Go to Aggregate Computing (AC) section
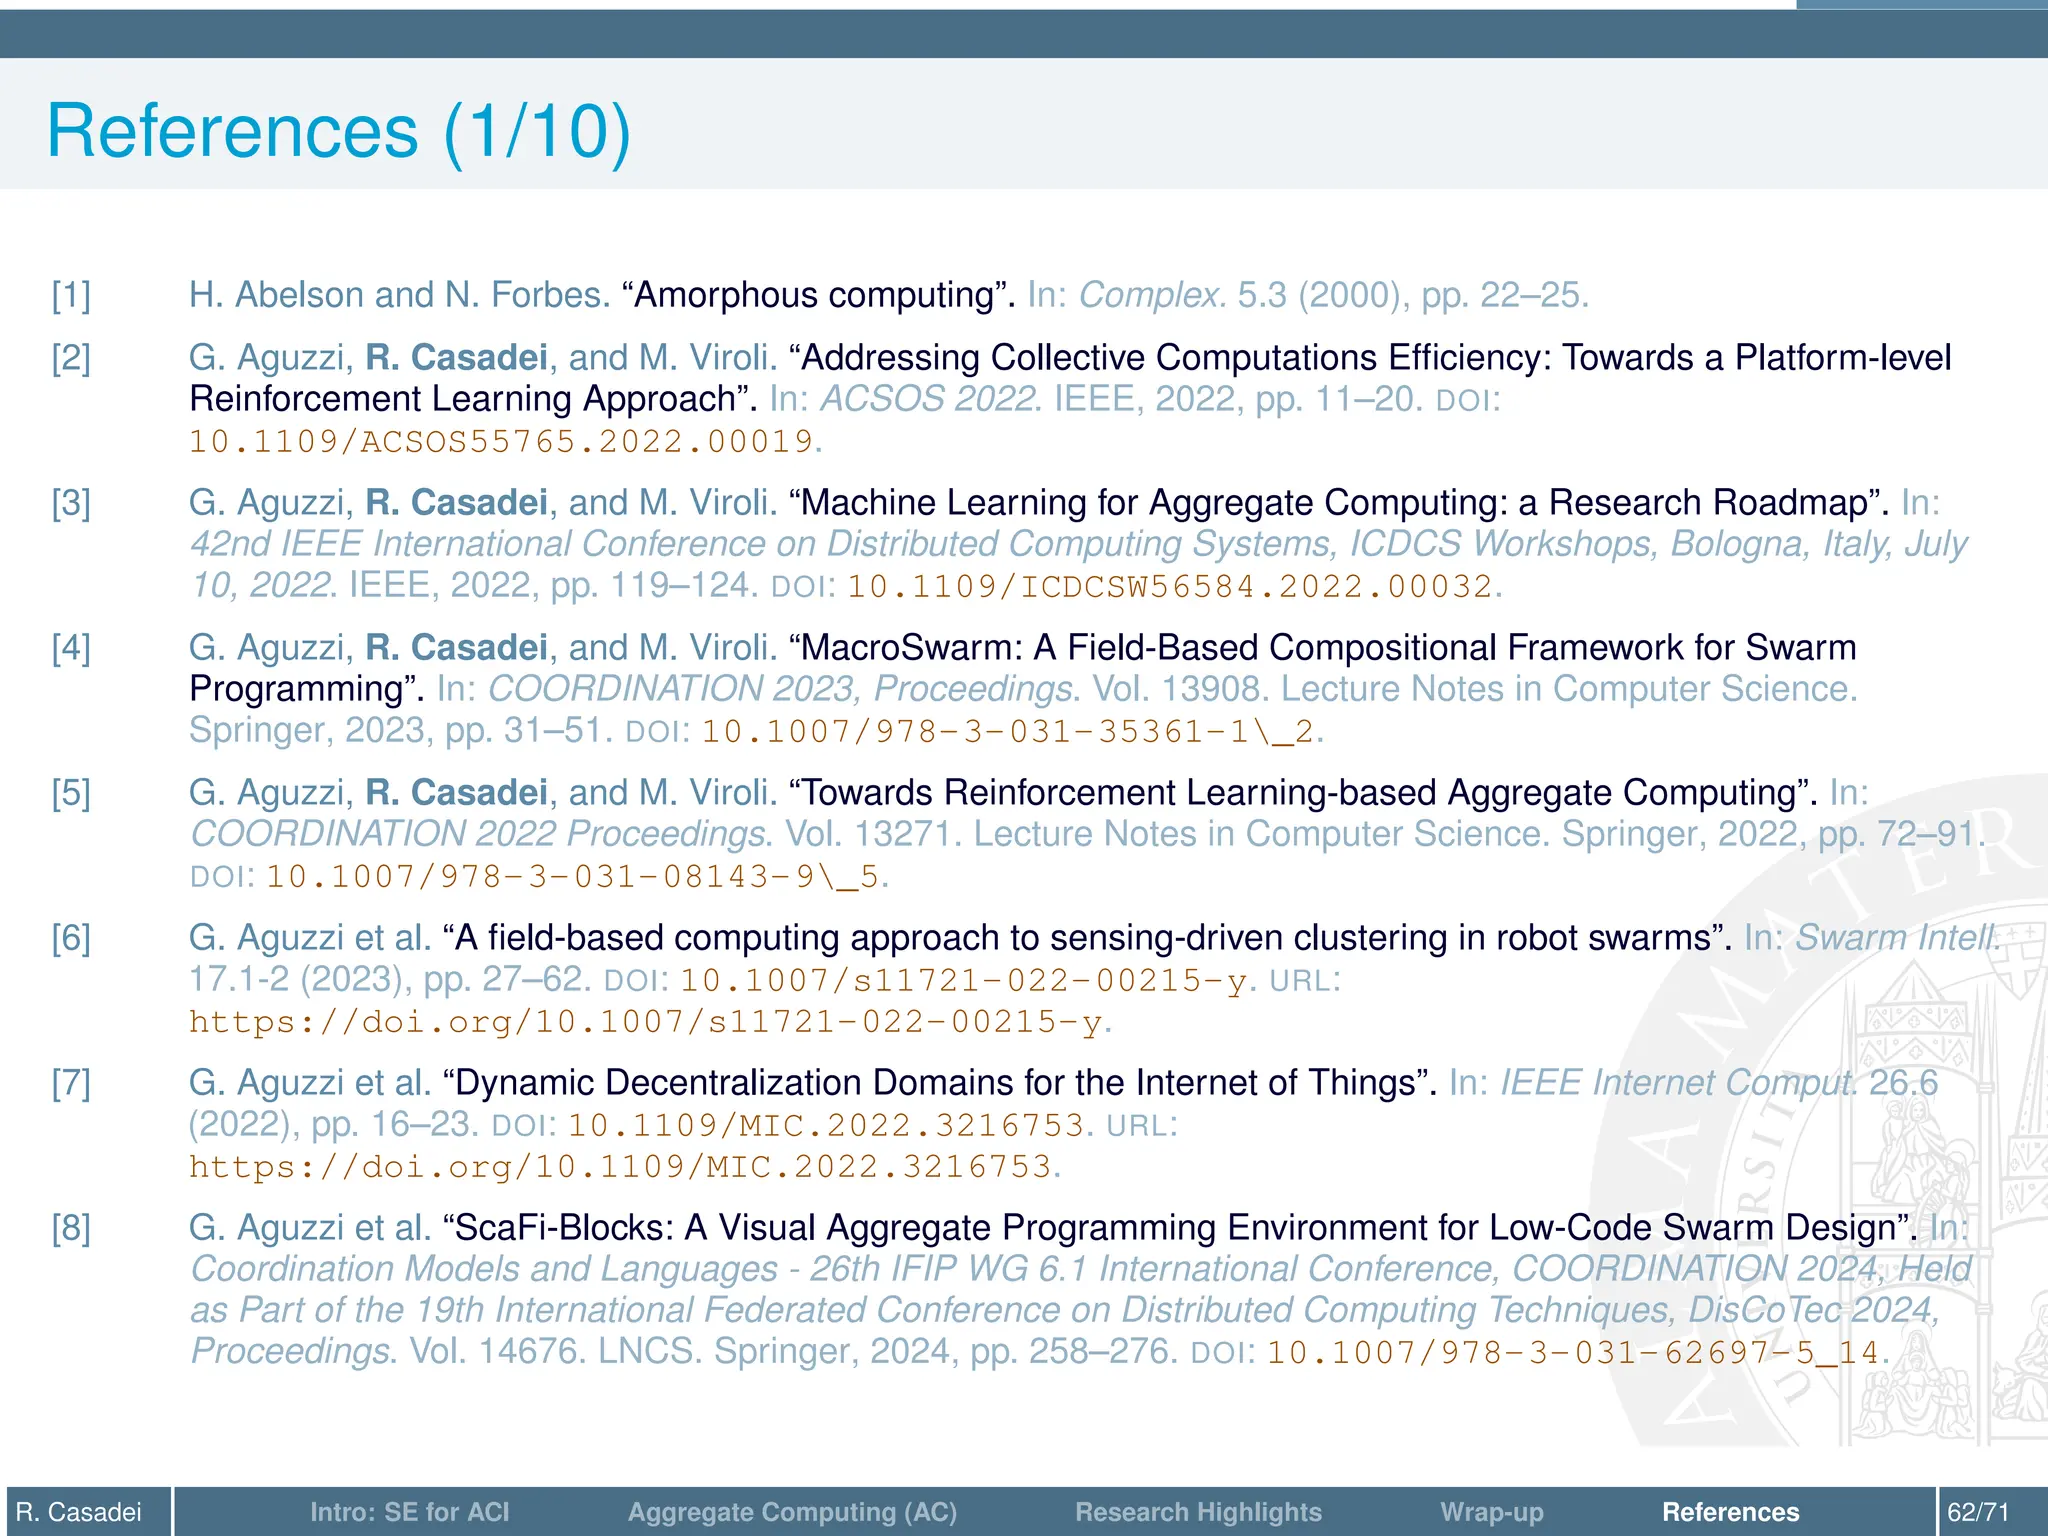This screenshot has height=1536, width=2048. coord(792,1511)
